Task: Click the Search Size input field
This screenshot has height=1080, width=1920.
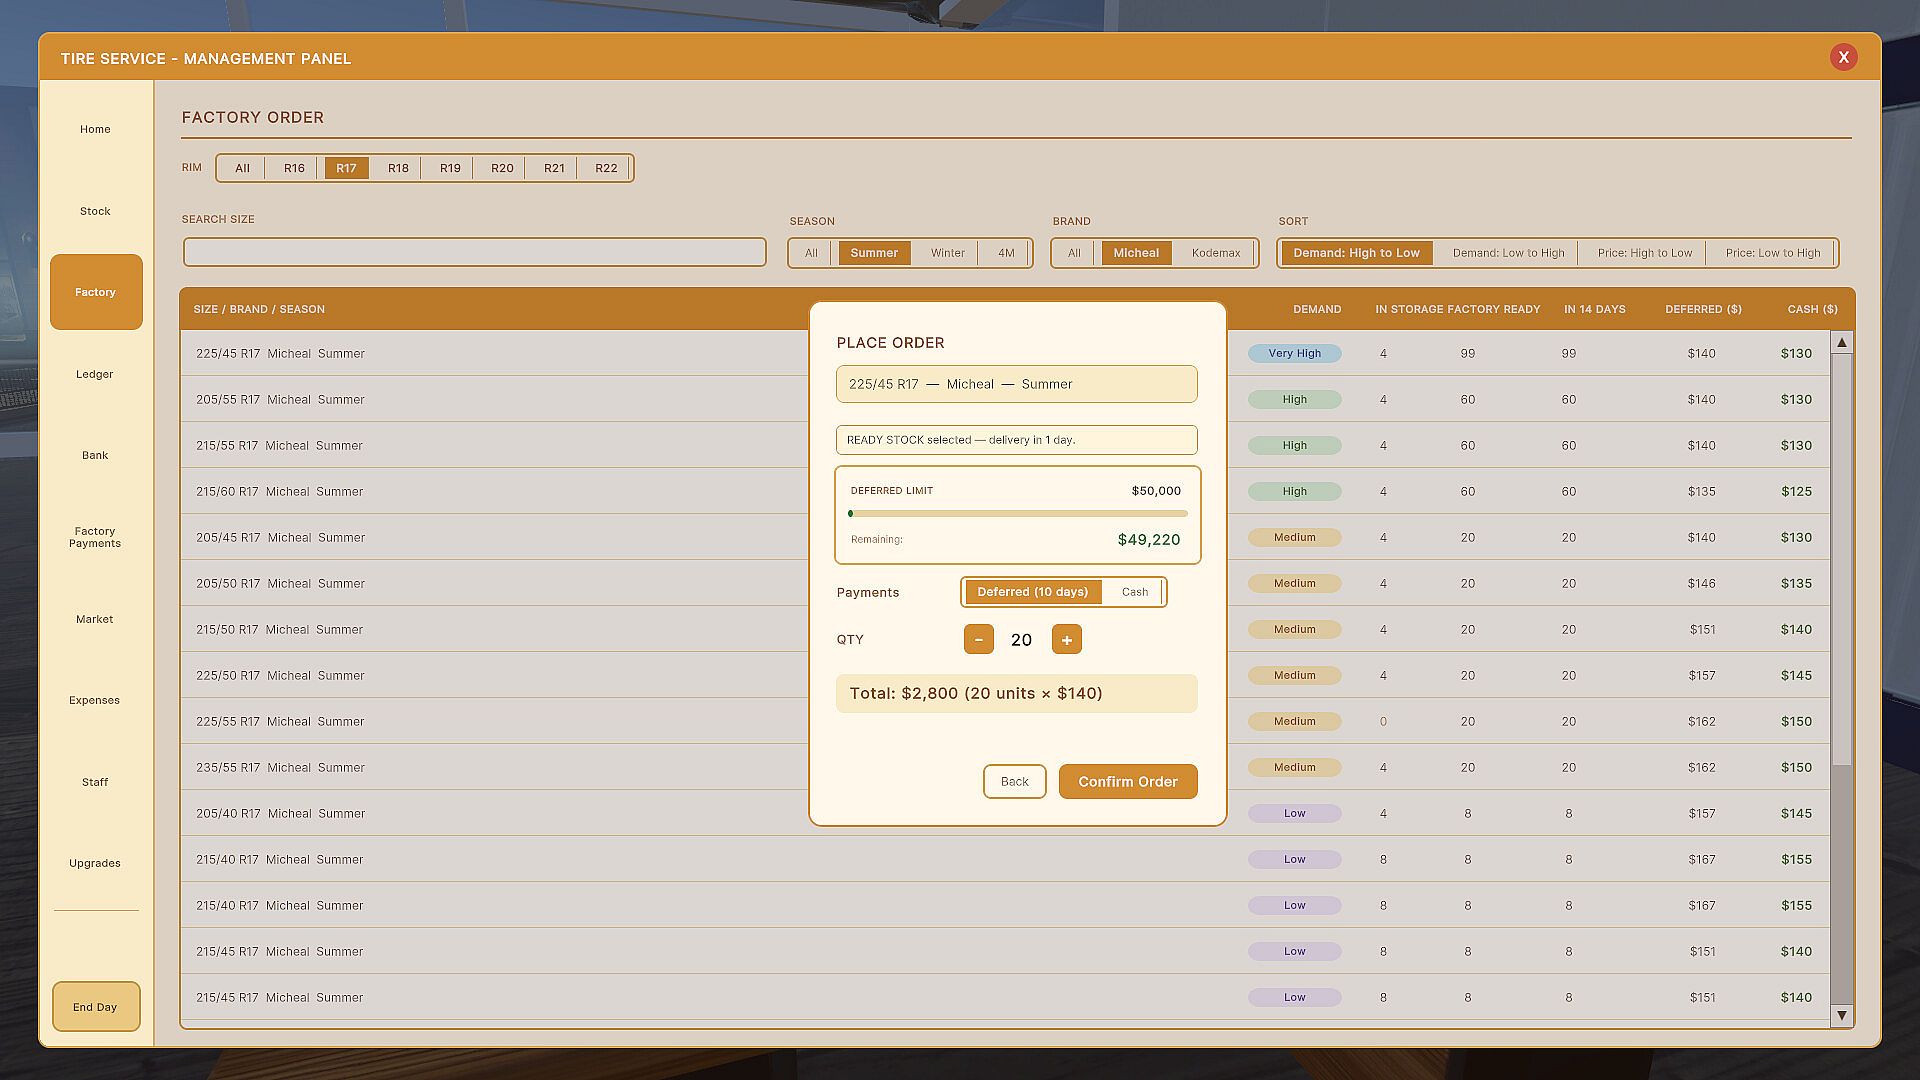Action: [475, 252]
